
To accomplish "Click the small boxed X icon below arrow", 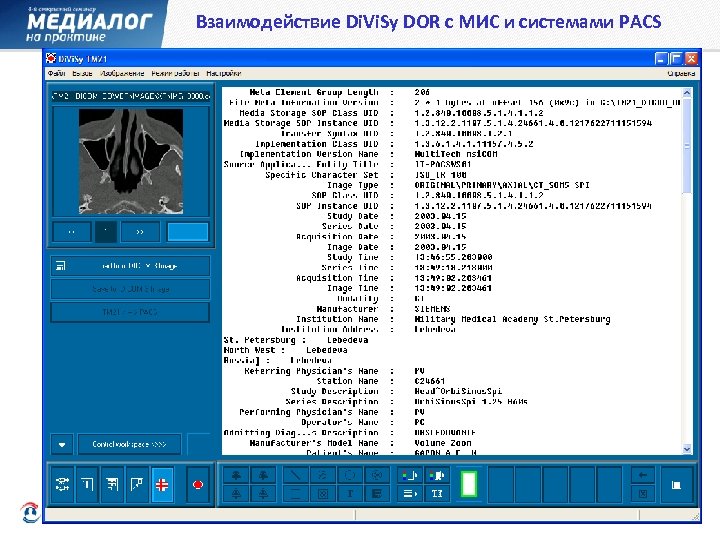I will coord(643,494).
